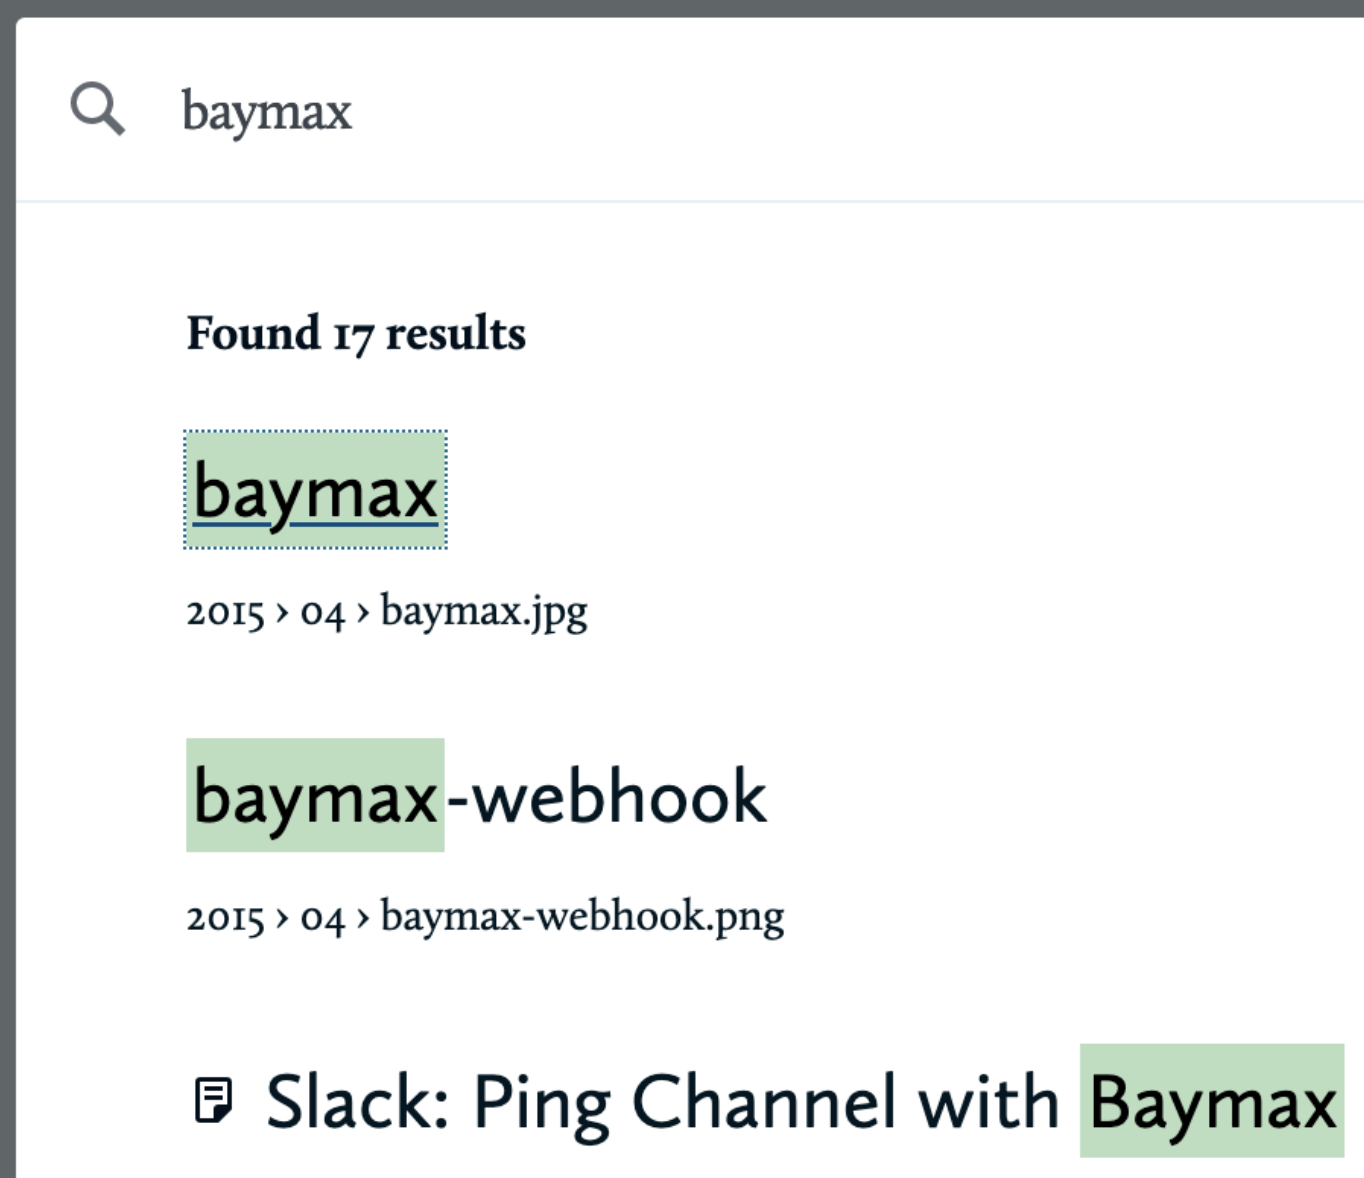Select 04 in the baymax-webhook.png breadcrumb
Image resolution: width=1364 pixels, height=1178 pixels.
click(322, 917)
